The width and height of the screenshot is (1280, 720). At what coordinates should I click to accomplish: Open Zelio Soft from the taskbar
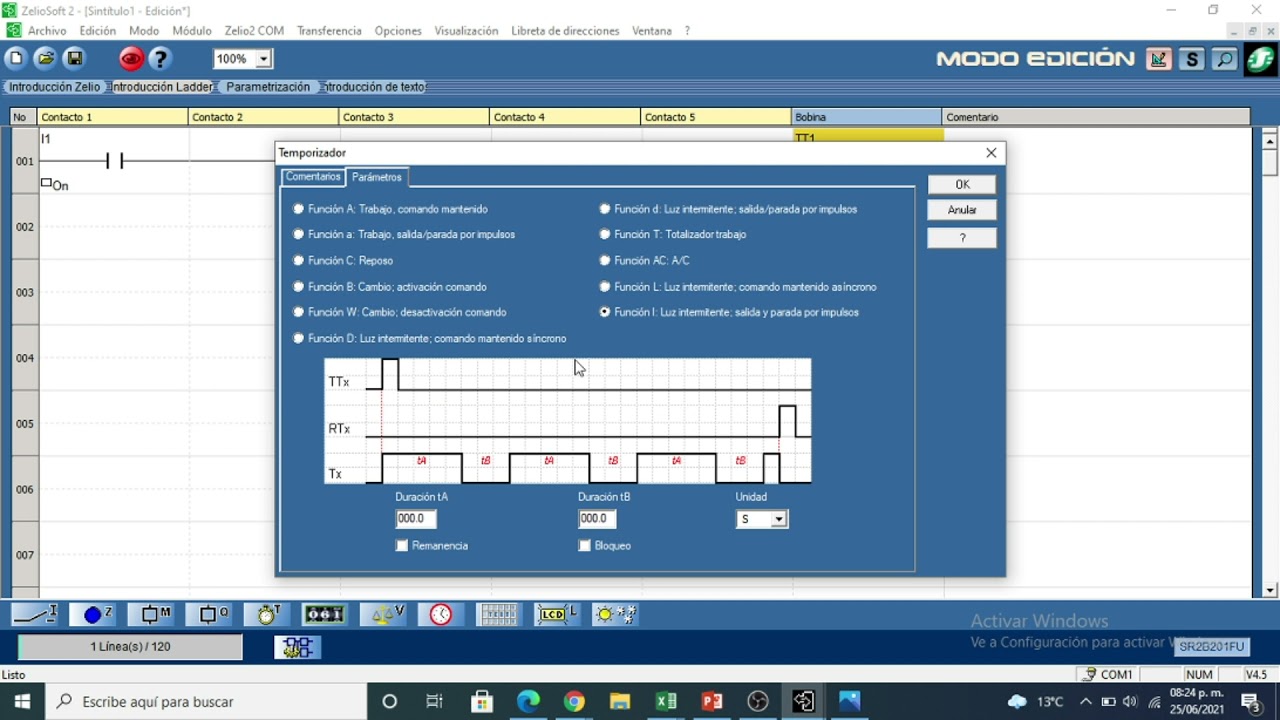pos(803,702)
